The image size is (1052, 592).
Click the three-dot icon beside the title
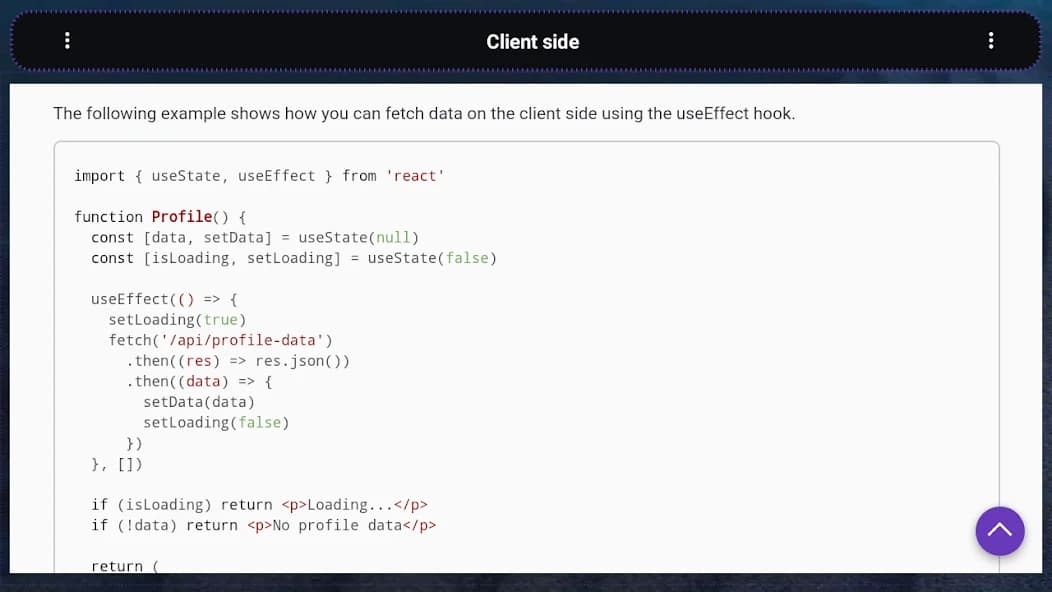tap(67, 41)
